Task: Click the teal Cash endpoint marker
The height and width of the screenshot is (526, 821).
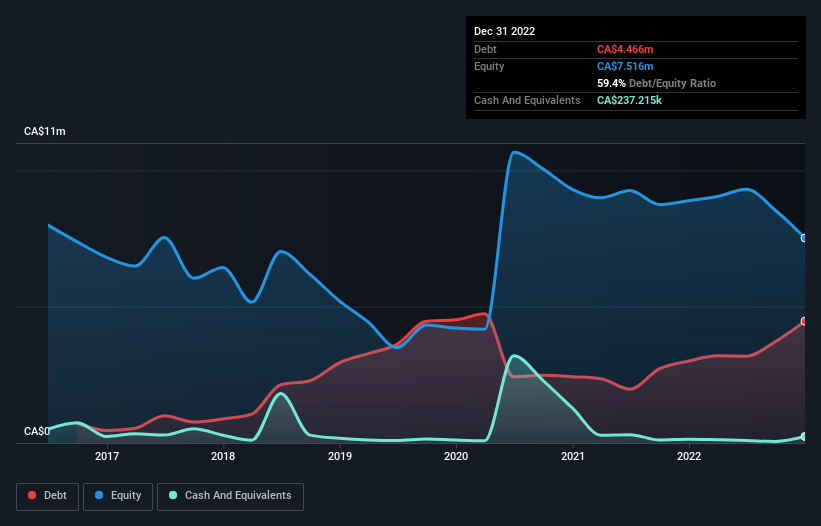Action: point(804,437)
